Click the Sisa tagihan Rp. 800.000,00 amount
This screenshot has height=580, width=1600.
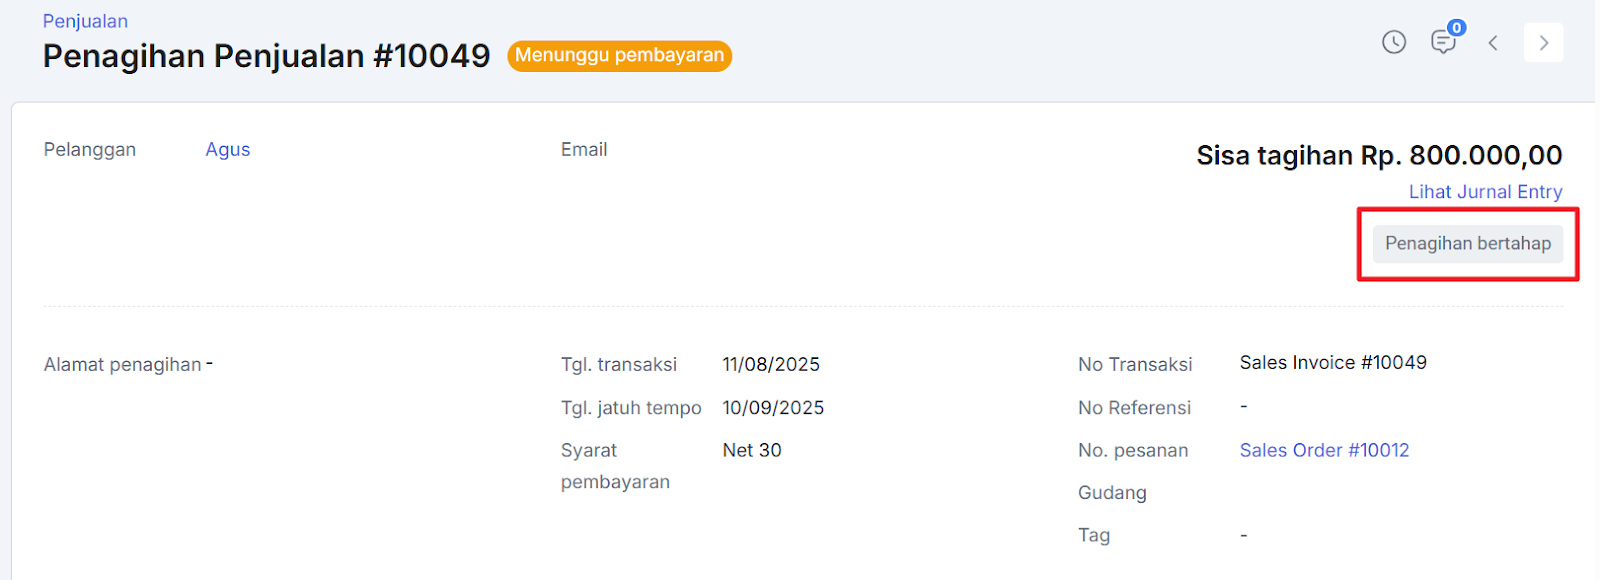click(1379, 156)
